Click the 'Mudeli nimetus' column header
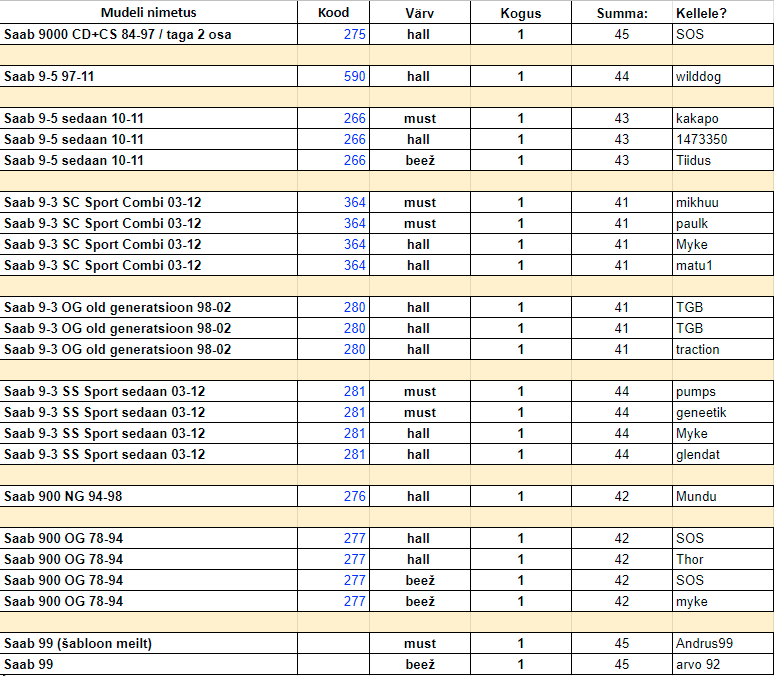This screenshot has width=774, height=676. 149,13
